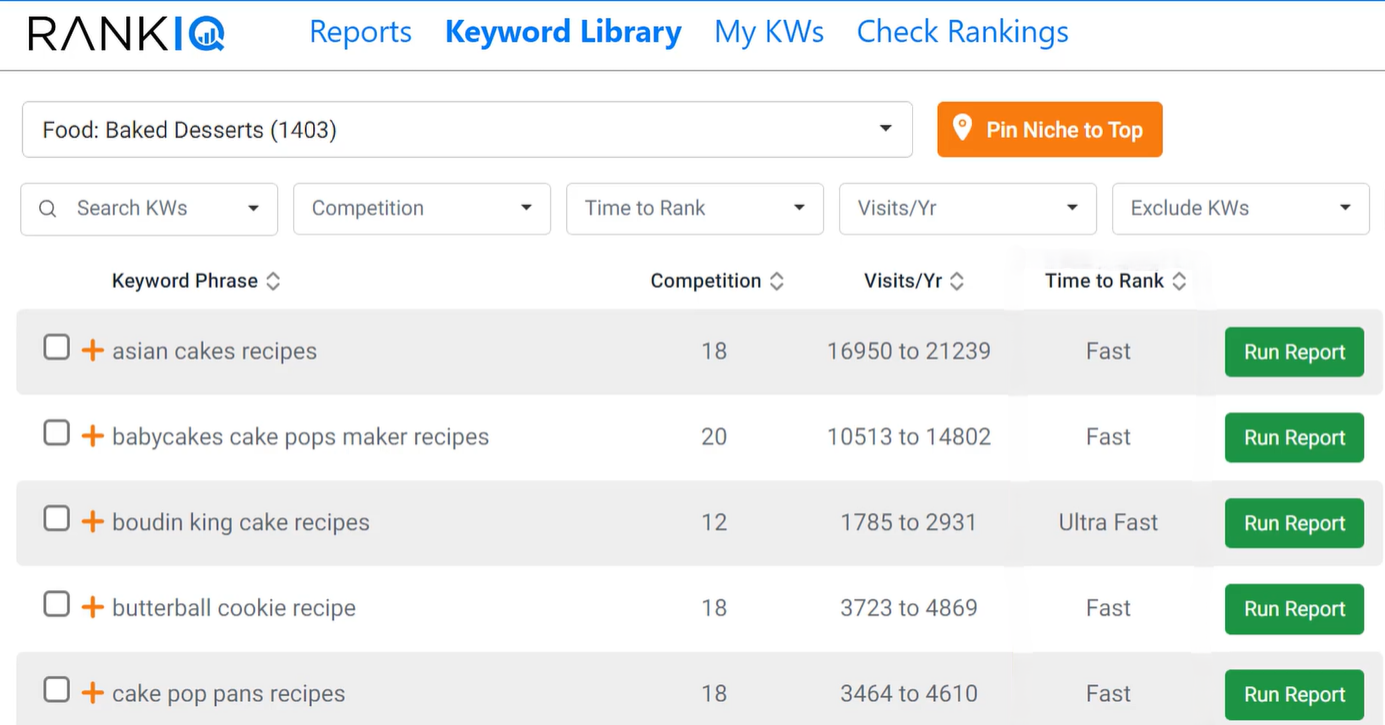
Task: Click 'butterball cookie recipe' keyword
Action: coord(234,608)
